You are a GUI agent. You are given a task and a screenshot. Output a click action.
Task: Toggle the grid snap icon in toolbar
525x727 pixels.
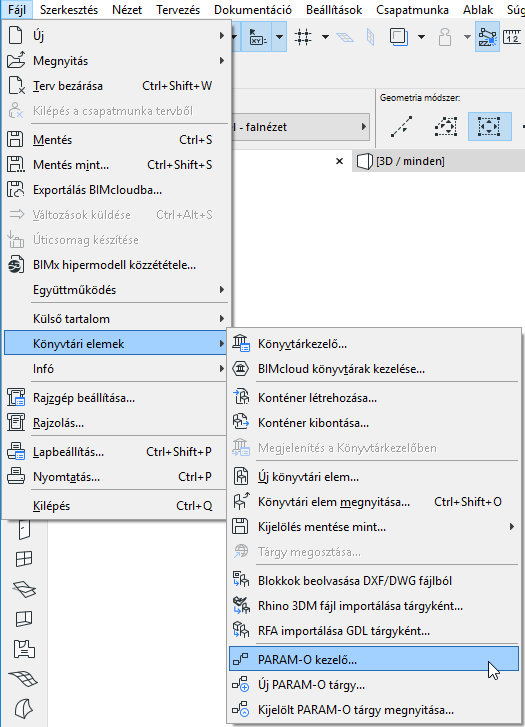[303, 37]
